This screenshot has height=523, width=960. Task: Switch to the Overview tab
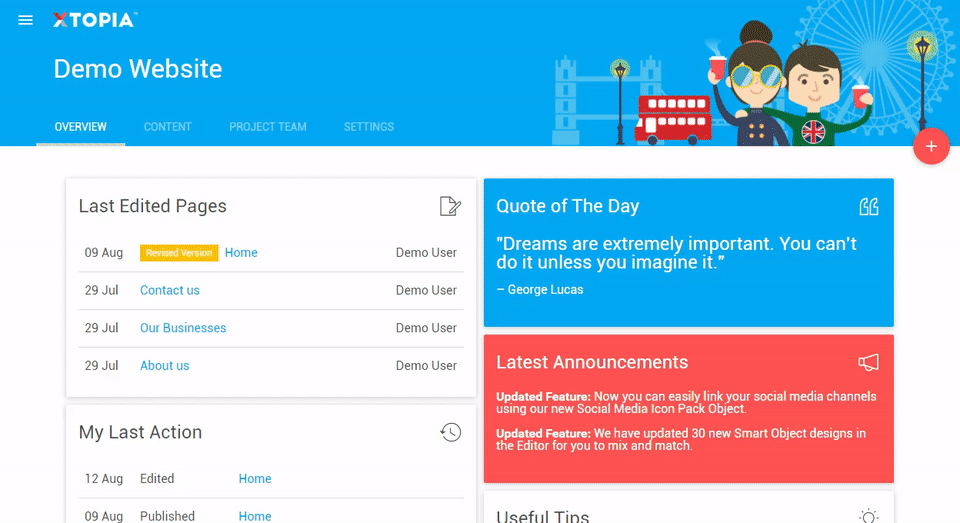click(81, 127)
